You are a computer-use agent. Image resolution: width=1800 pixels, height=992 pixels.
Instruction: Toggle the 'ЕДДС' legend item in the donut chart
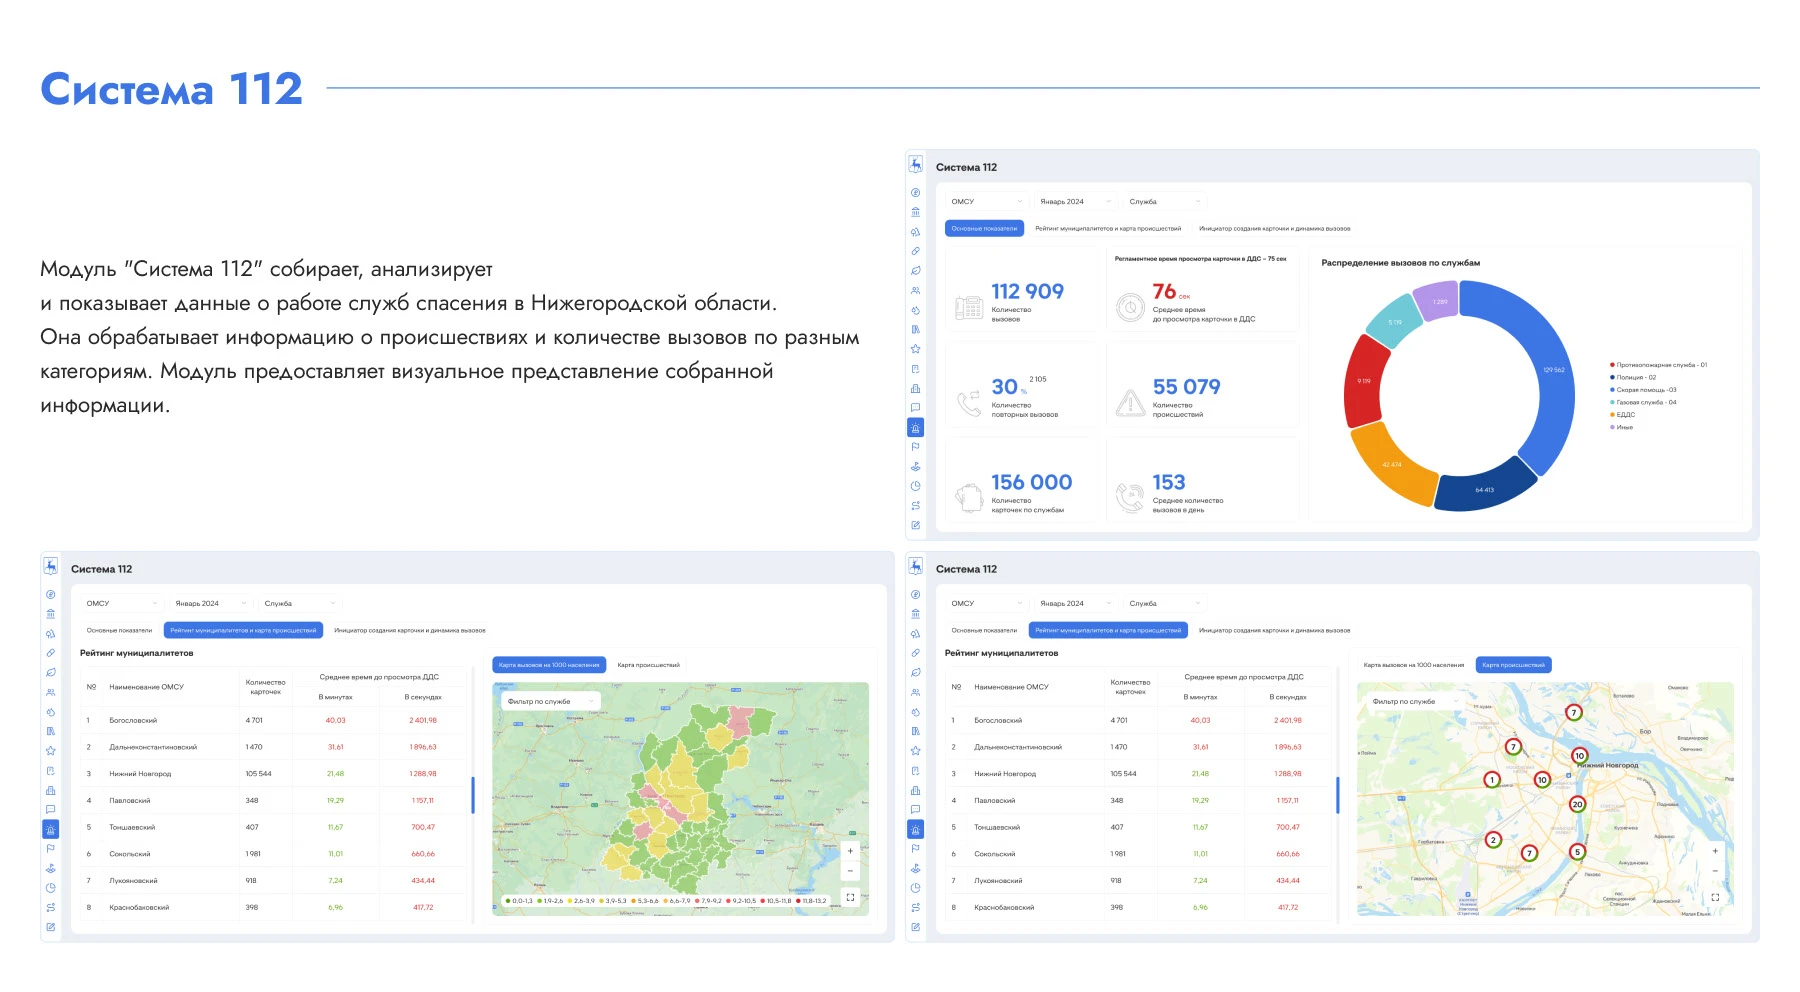[x=1624, y=415]
